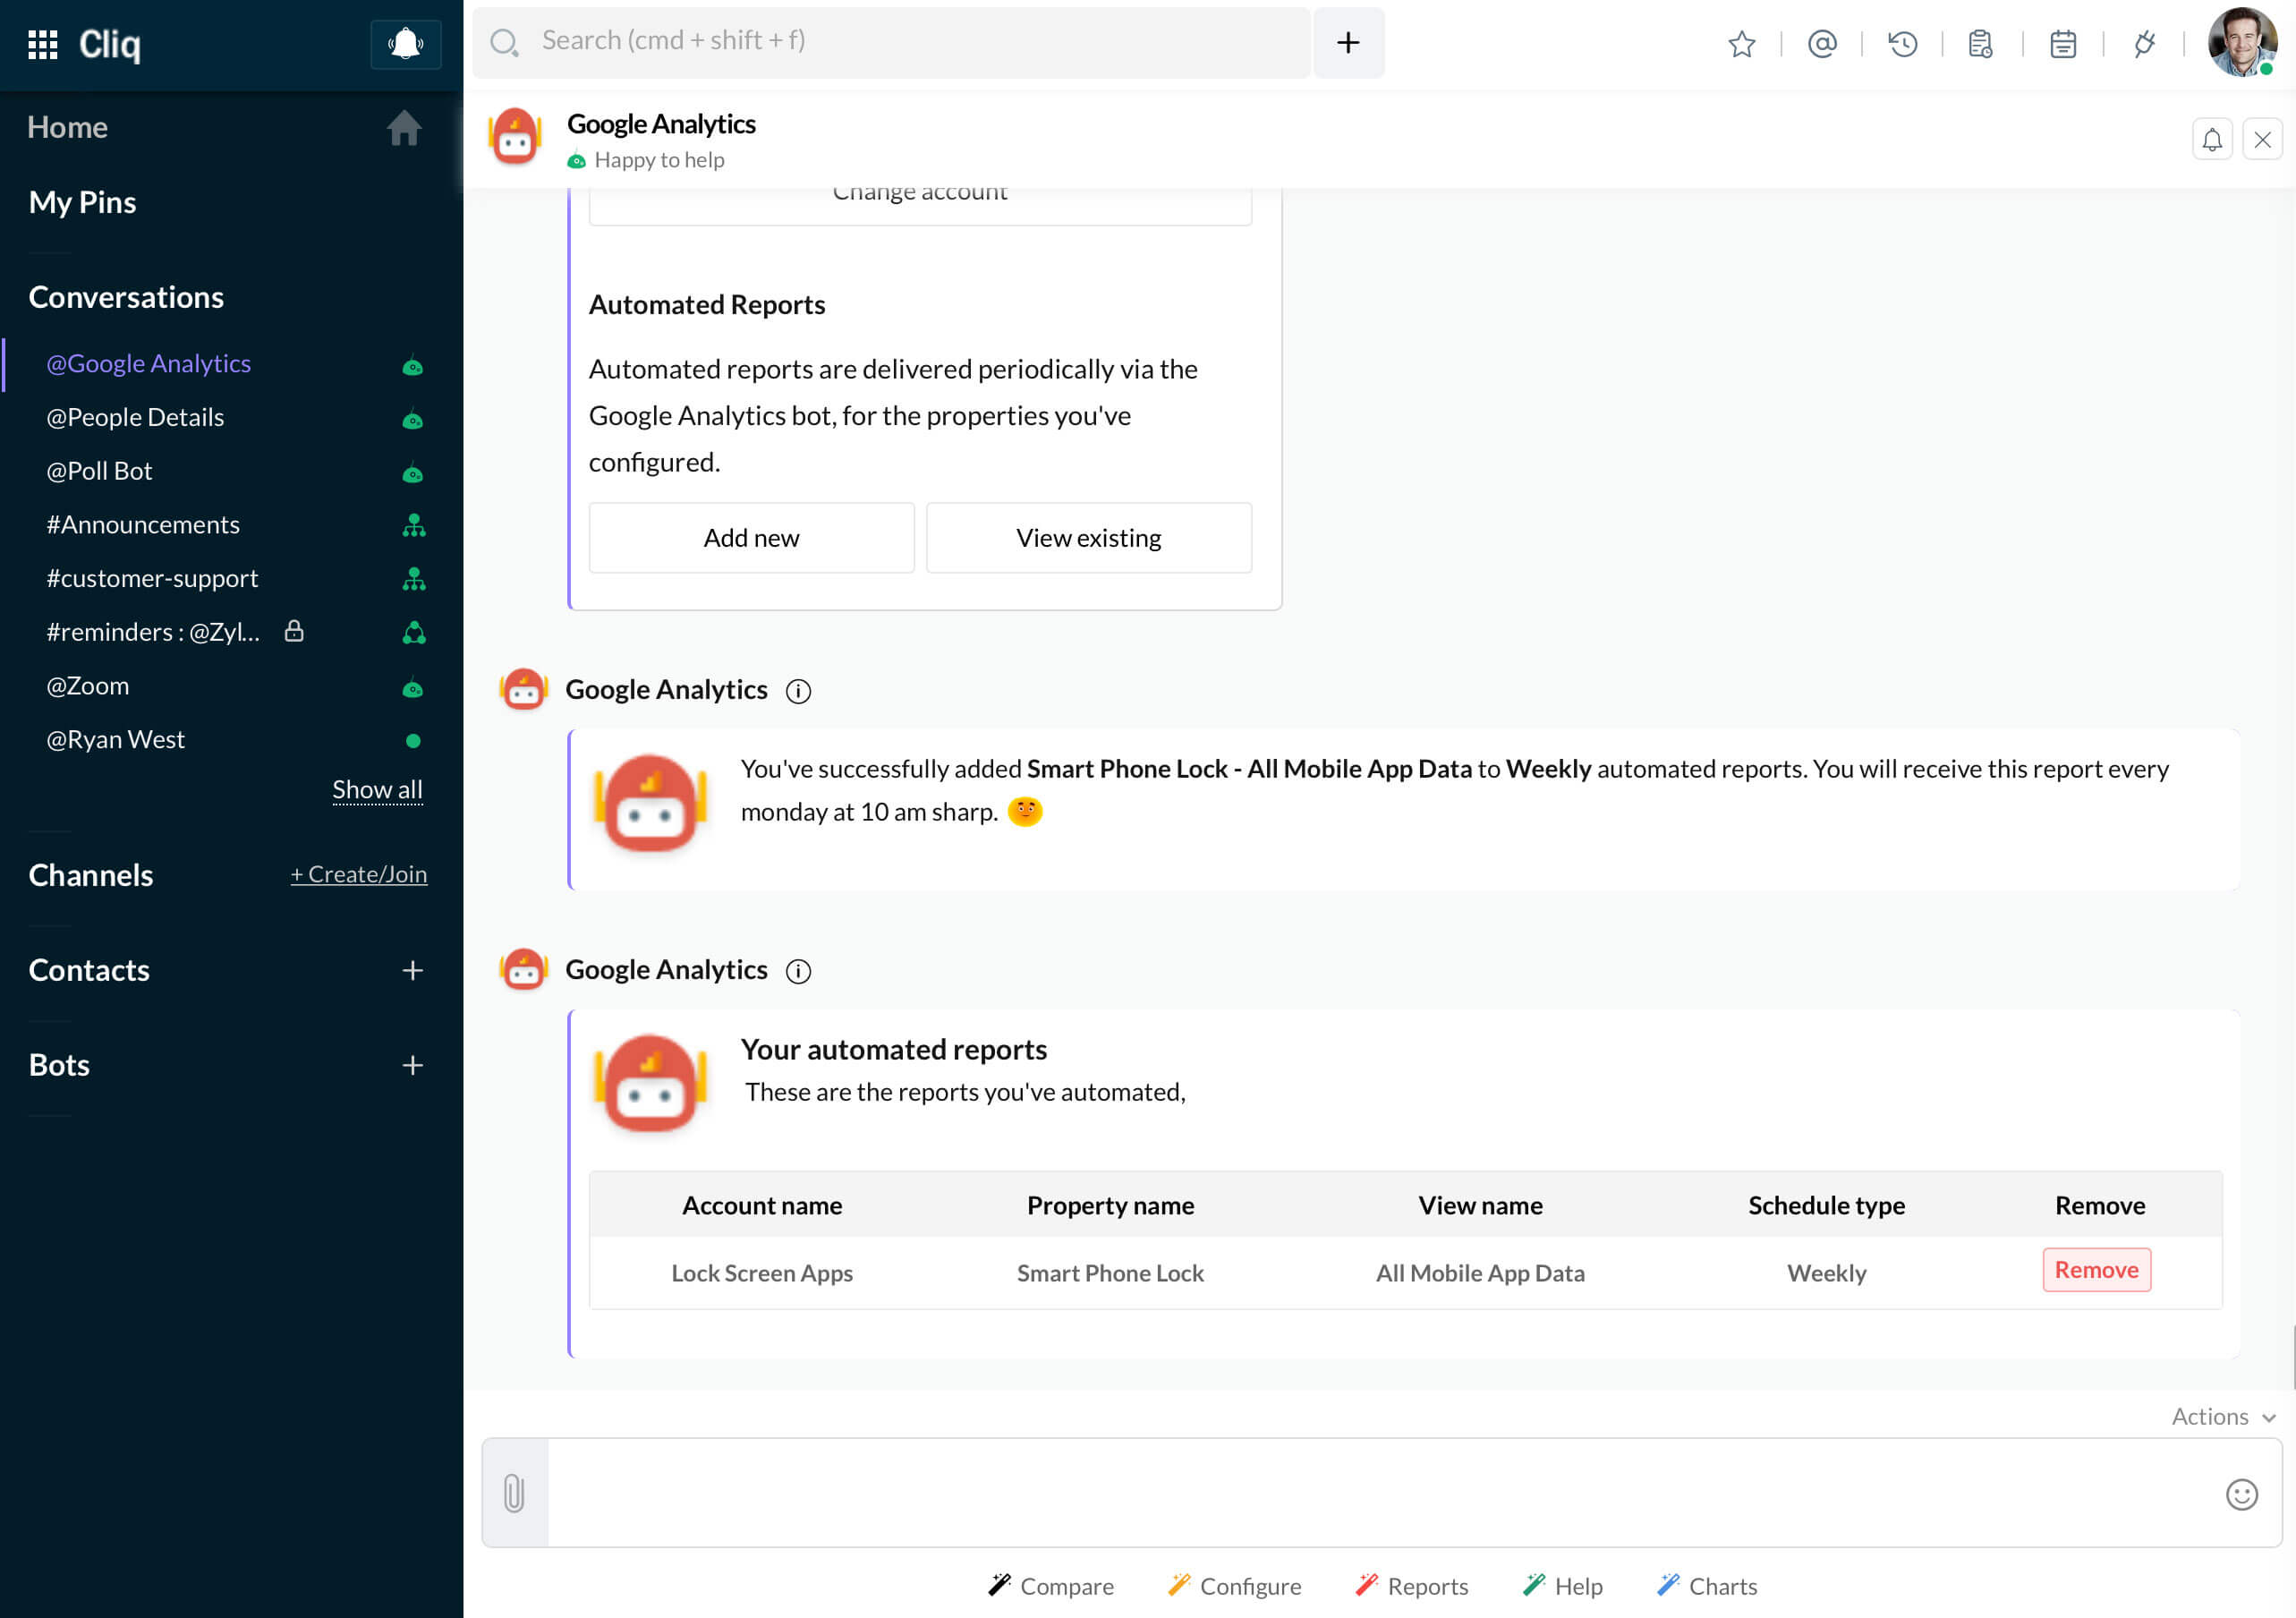Open the notes clipboard icon
2296x1618 pixels.
click(x=1981, y=44)
